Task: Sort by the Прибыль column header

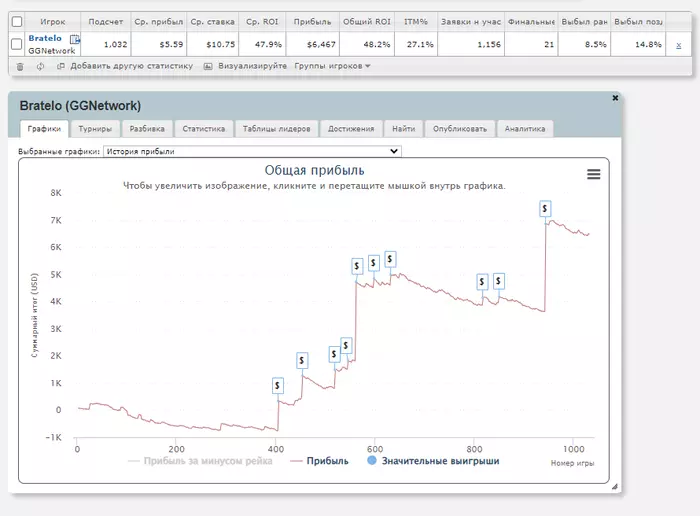Action: [312, 21]
